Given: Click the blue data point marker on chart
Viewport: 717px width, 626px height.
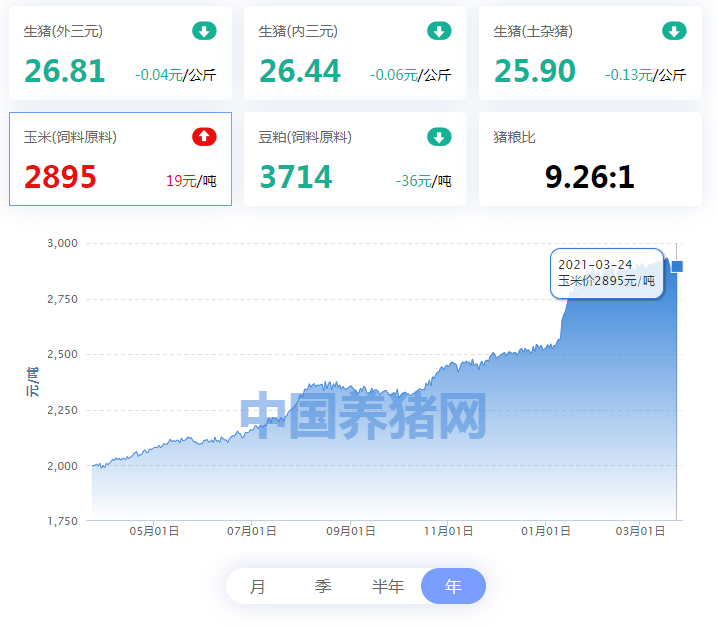Looking at the screenshot, I should pos(677,266).
